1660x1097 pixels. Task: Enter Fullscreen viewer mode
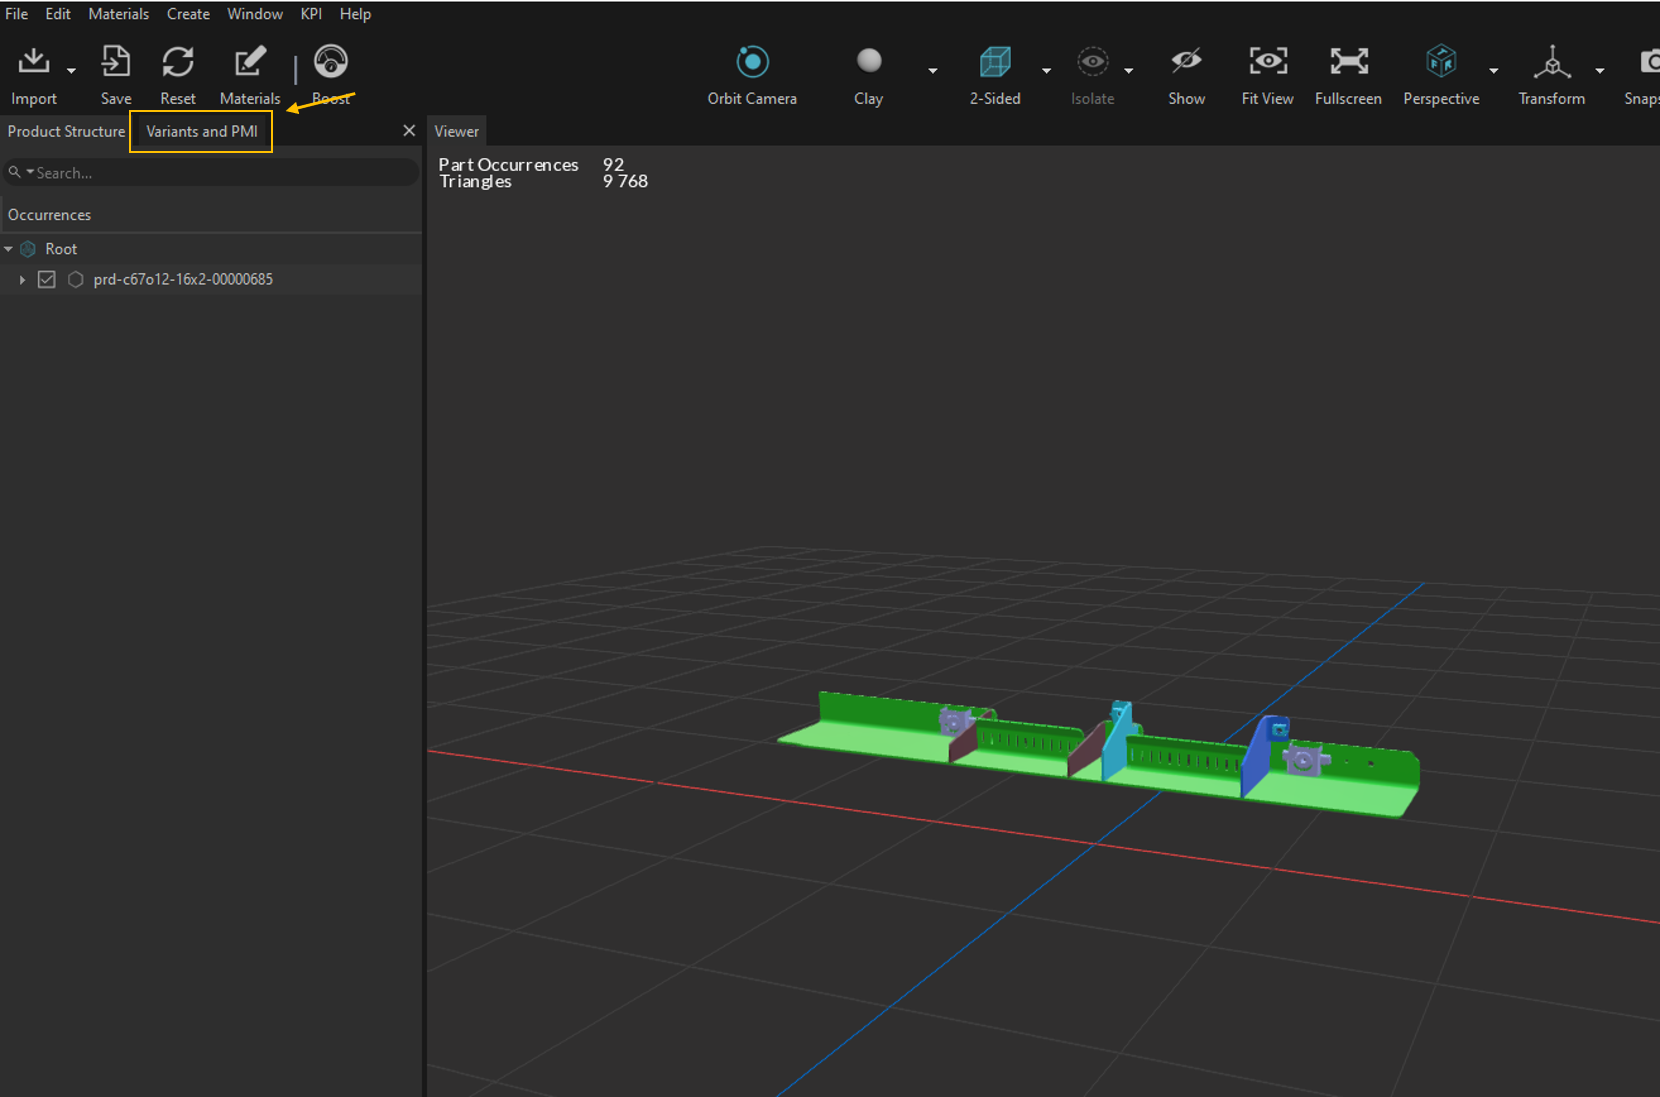1348,62
